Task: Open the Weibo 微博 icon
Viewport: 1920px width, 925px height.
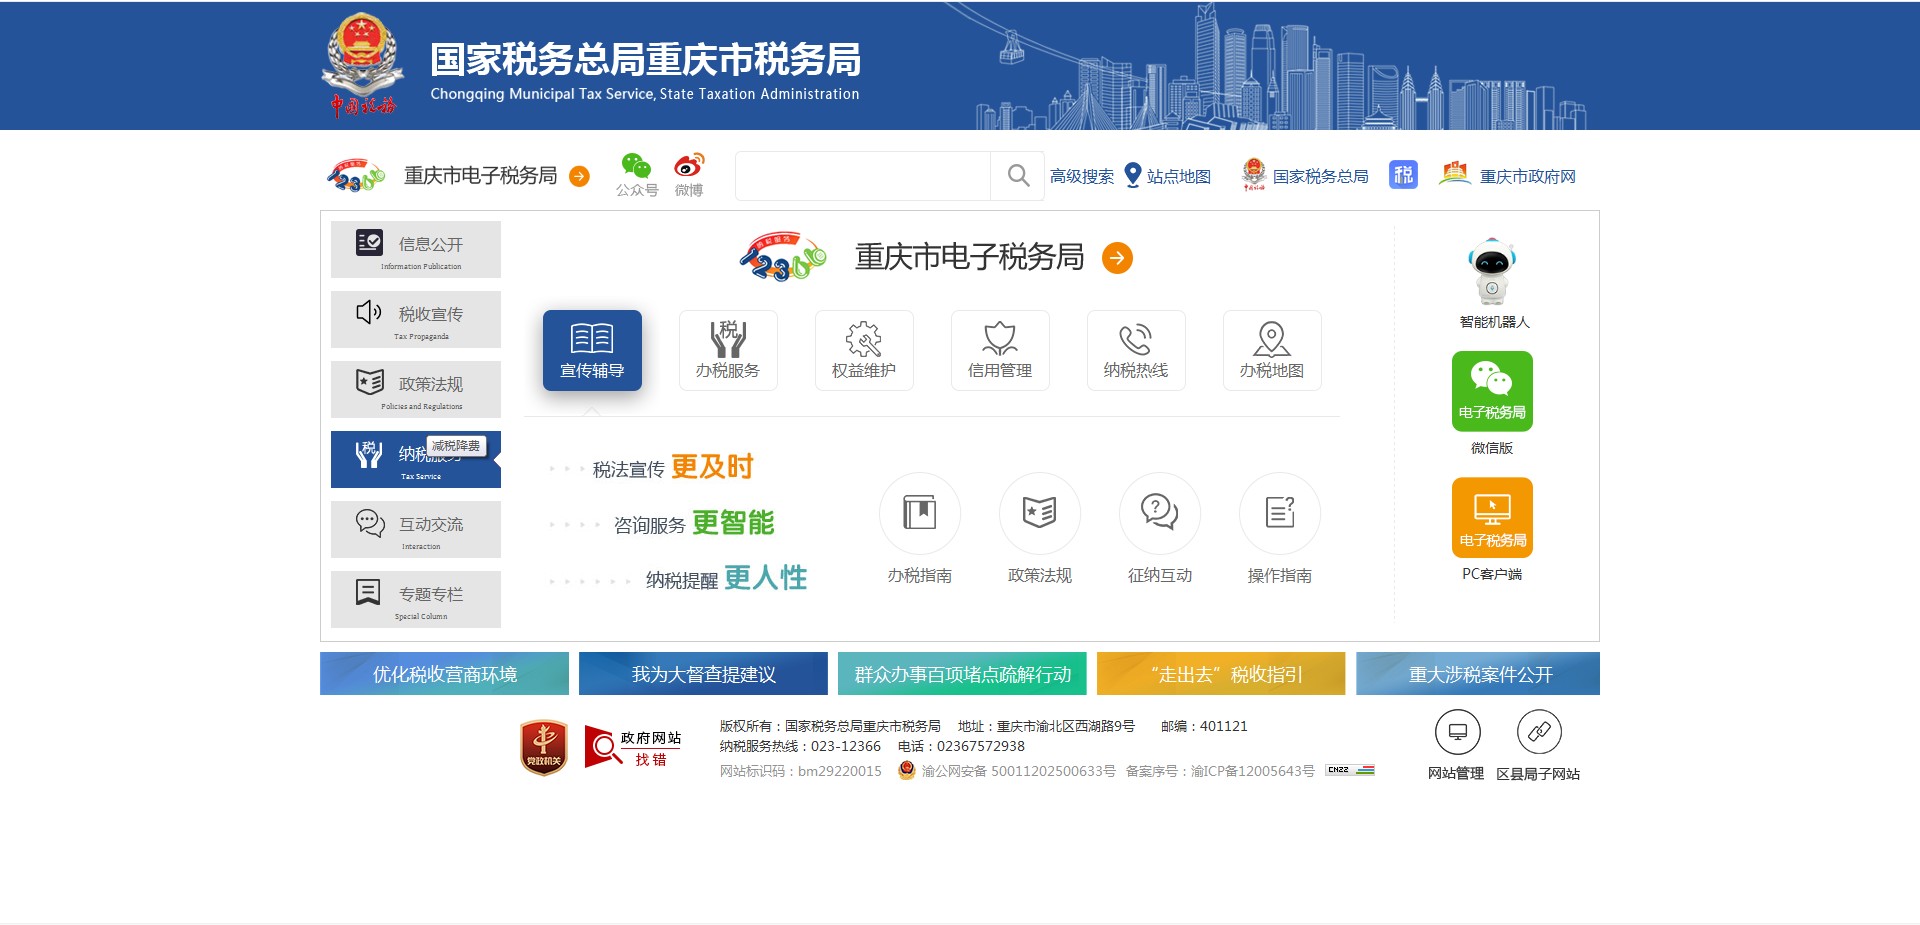Action: click(x=689, y=165)
